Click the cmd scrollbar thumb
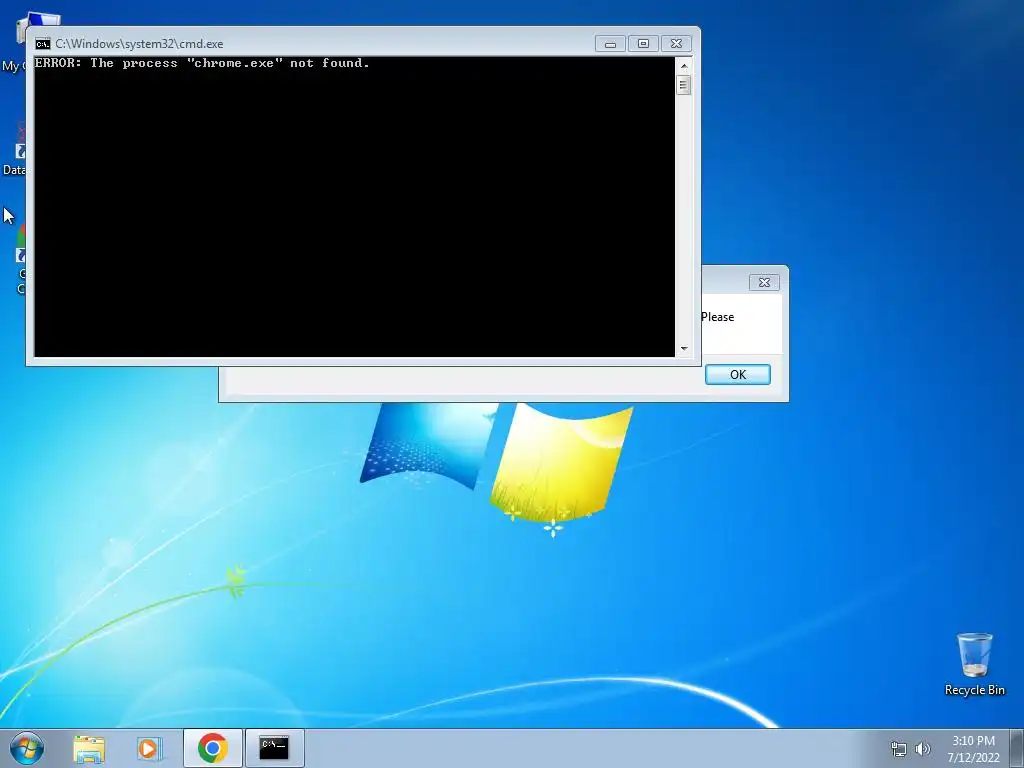Screen dimensions: 1024x768 pyautogui.click(x=684, y=86)
